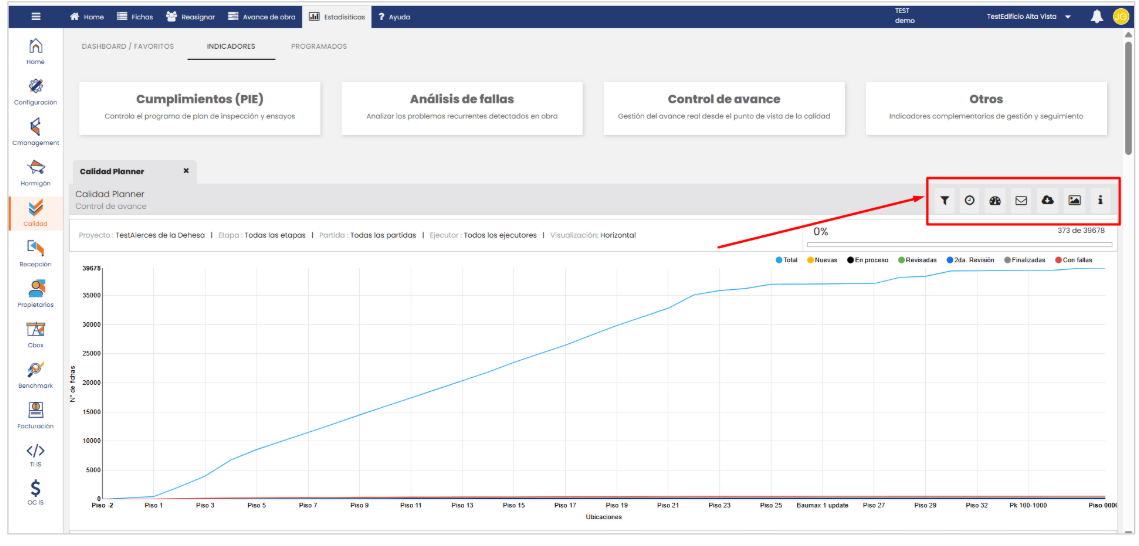Show chart information with the 'i' icon
1139x546 pixels.
tap(1100, 200)
